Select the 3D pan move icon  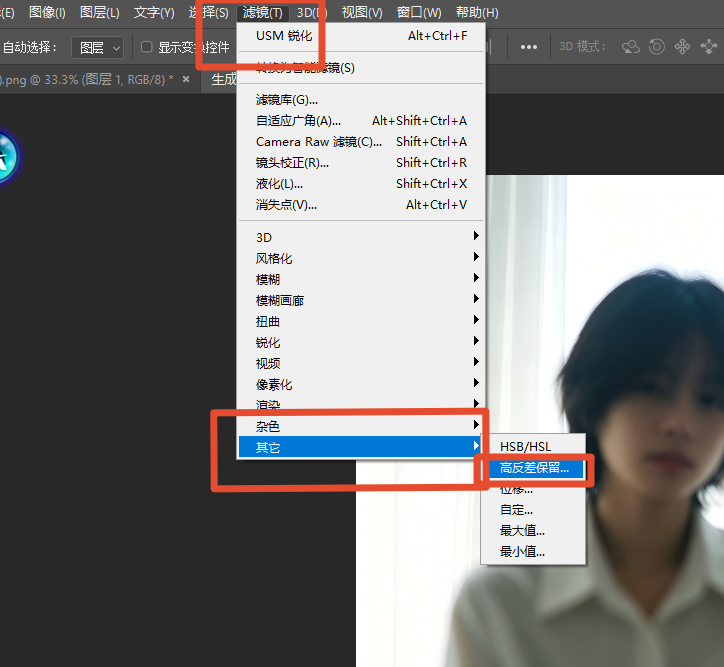(x=682, y=47)
